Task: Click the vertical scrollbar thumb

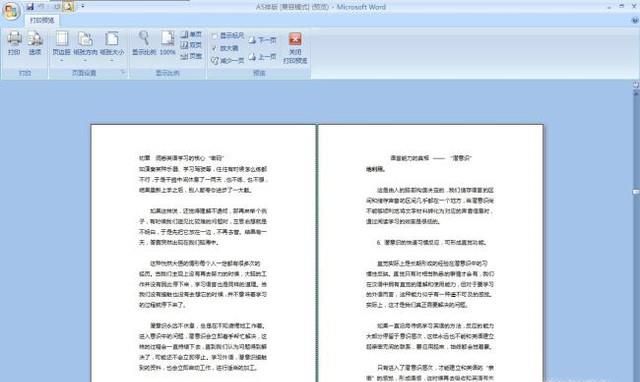Action: (x=636, y=192)
